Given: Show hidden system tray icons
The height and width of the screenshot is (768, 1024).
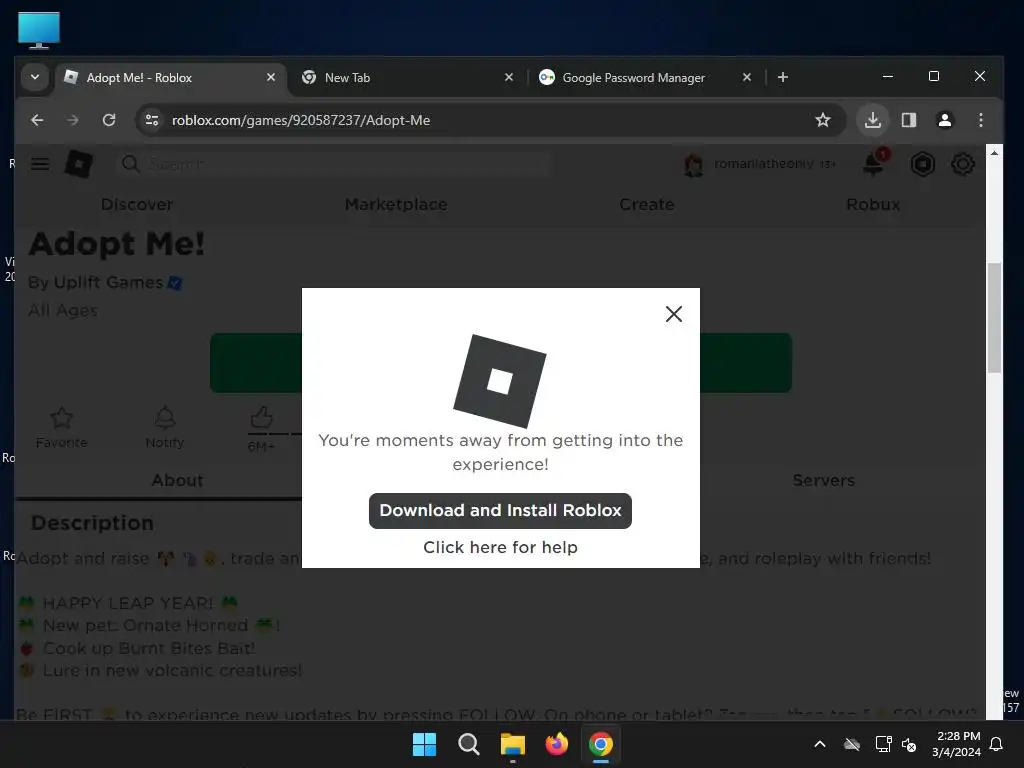Looking at the screenshot, I should pos(820,744).
